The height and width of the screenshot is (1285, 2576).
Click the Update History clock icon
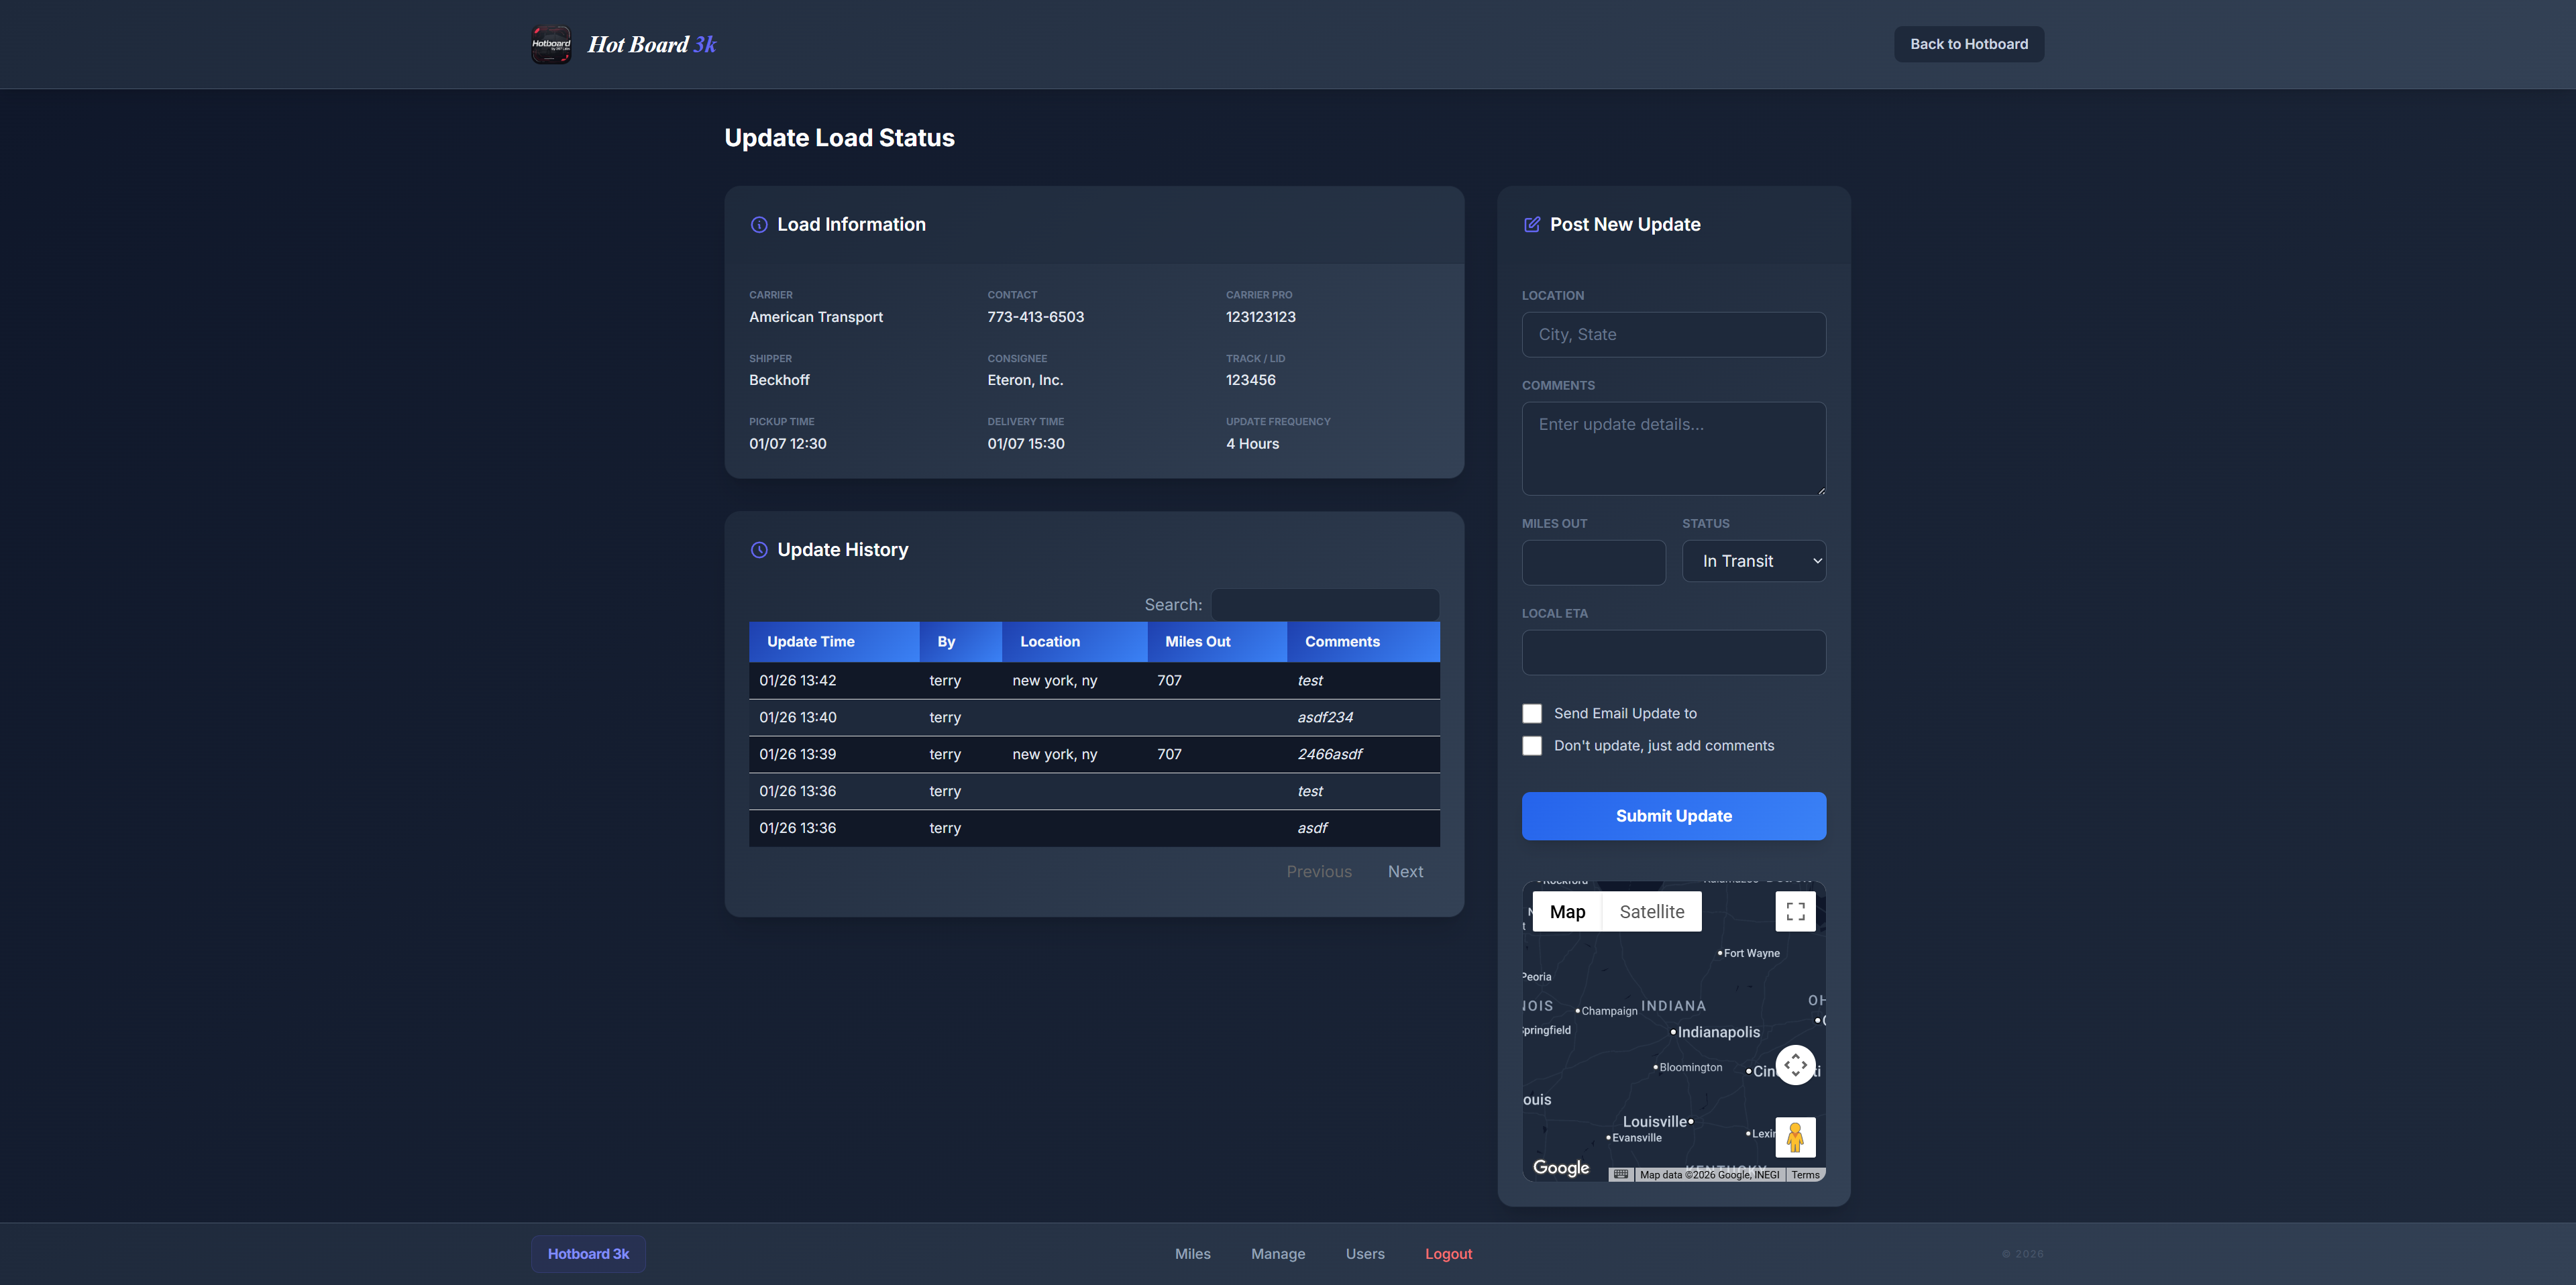coord(759,550)
